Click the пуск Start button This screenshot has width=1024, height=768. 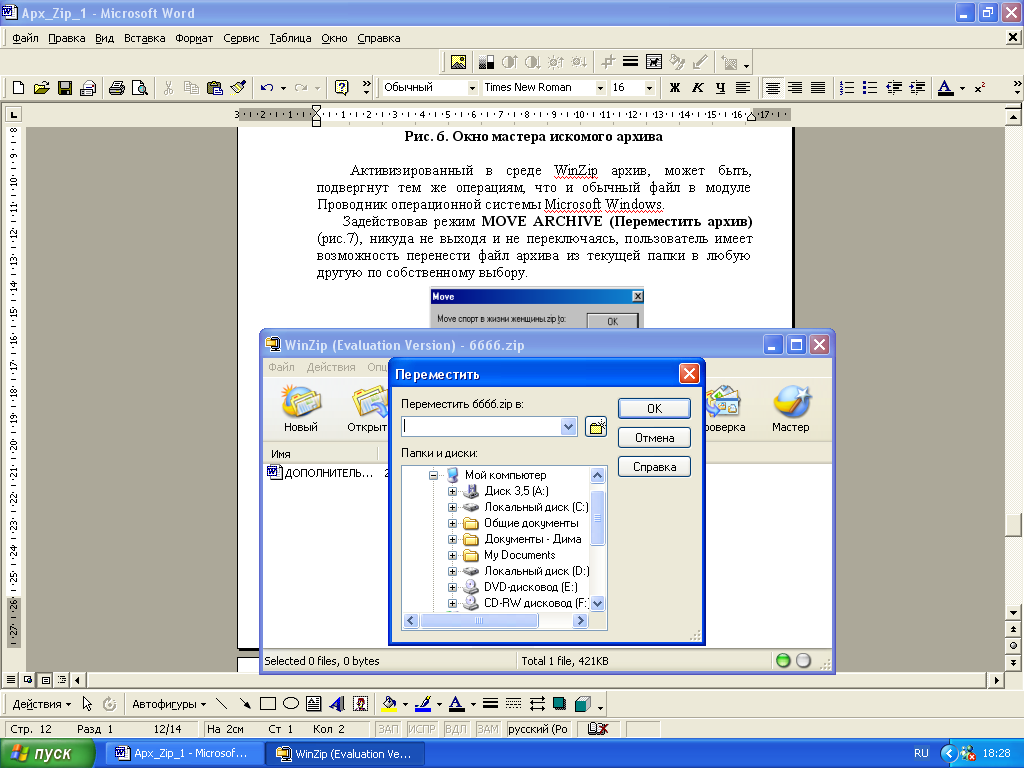pos(46,753)
